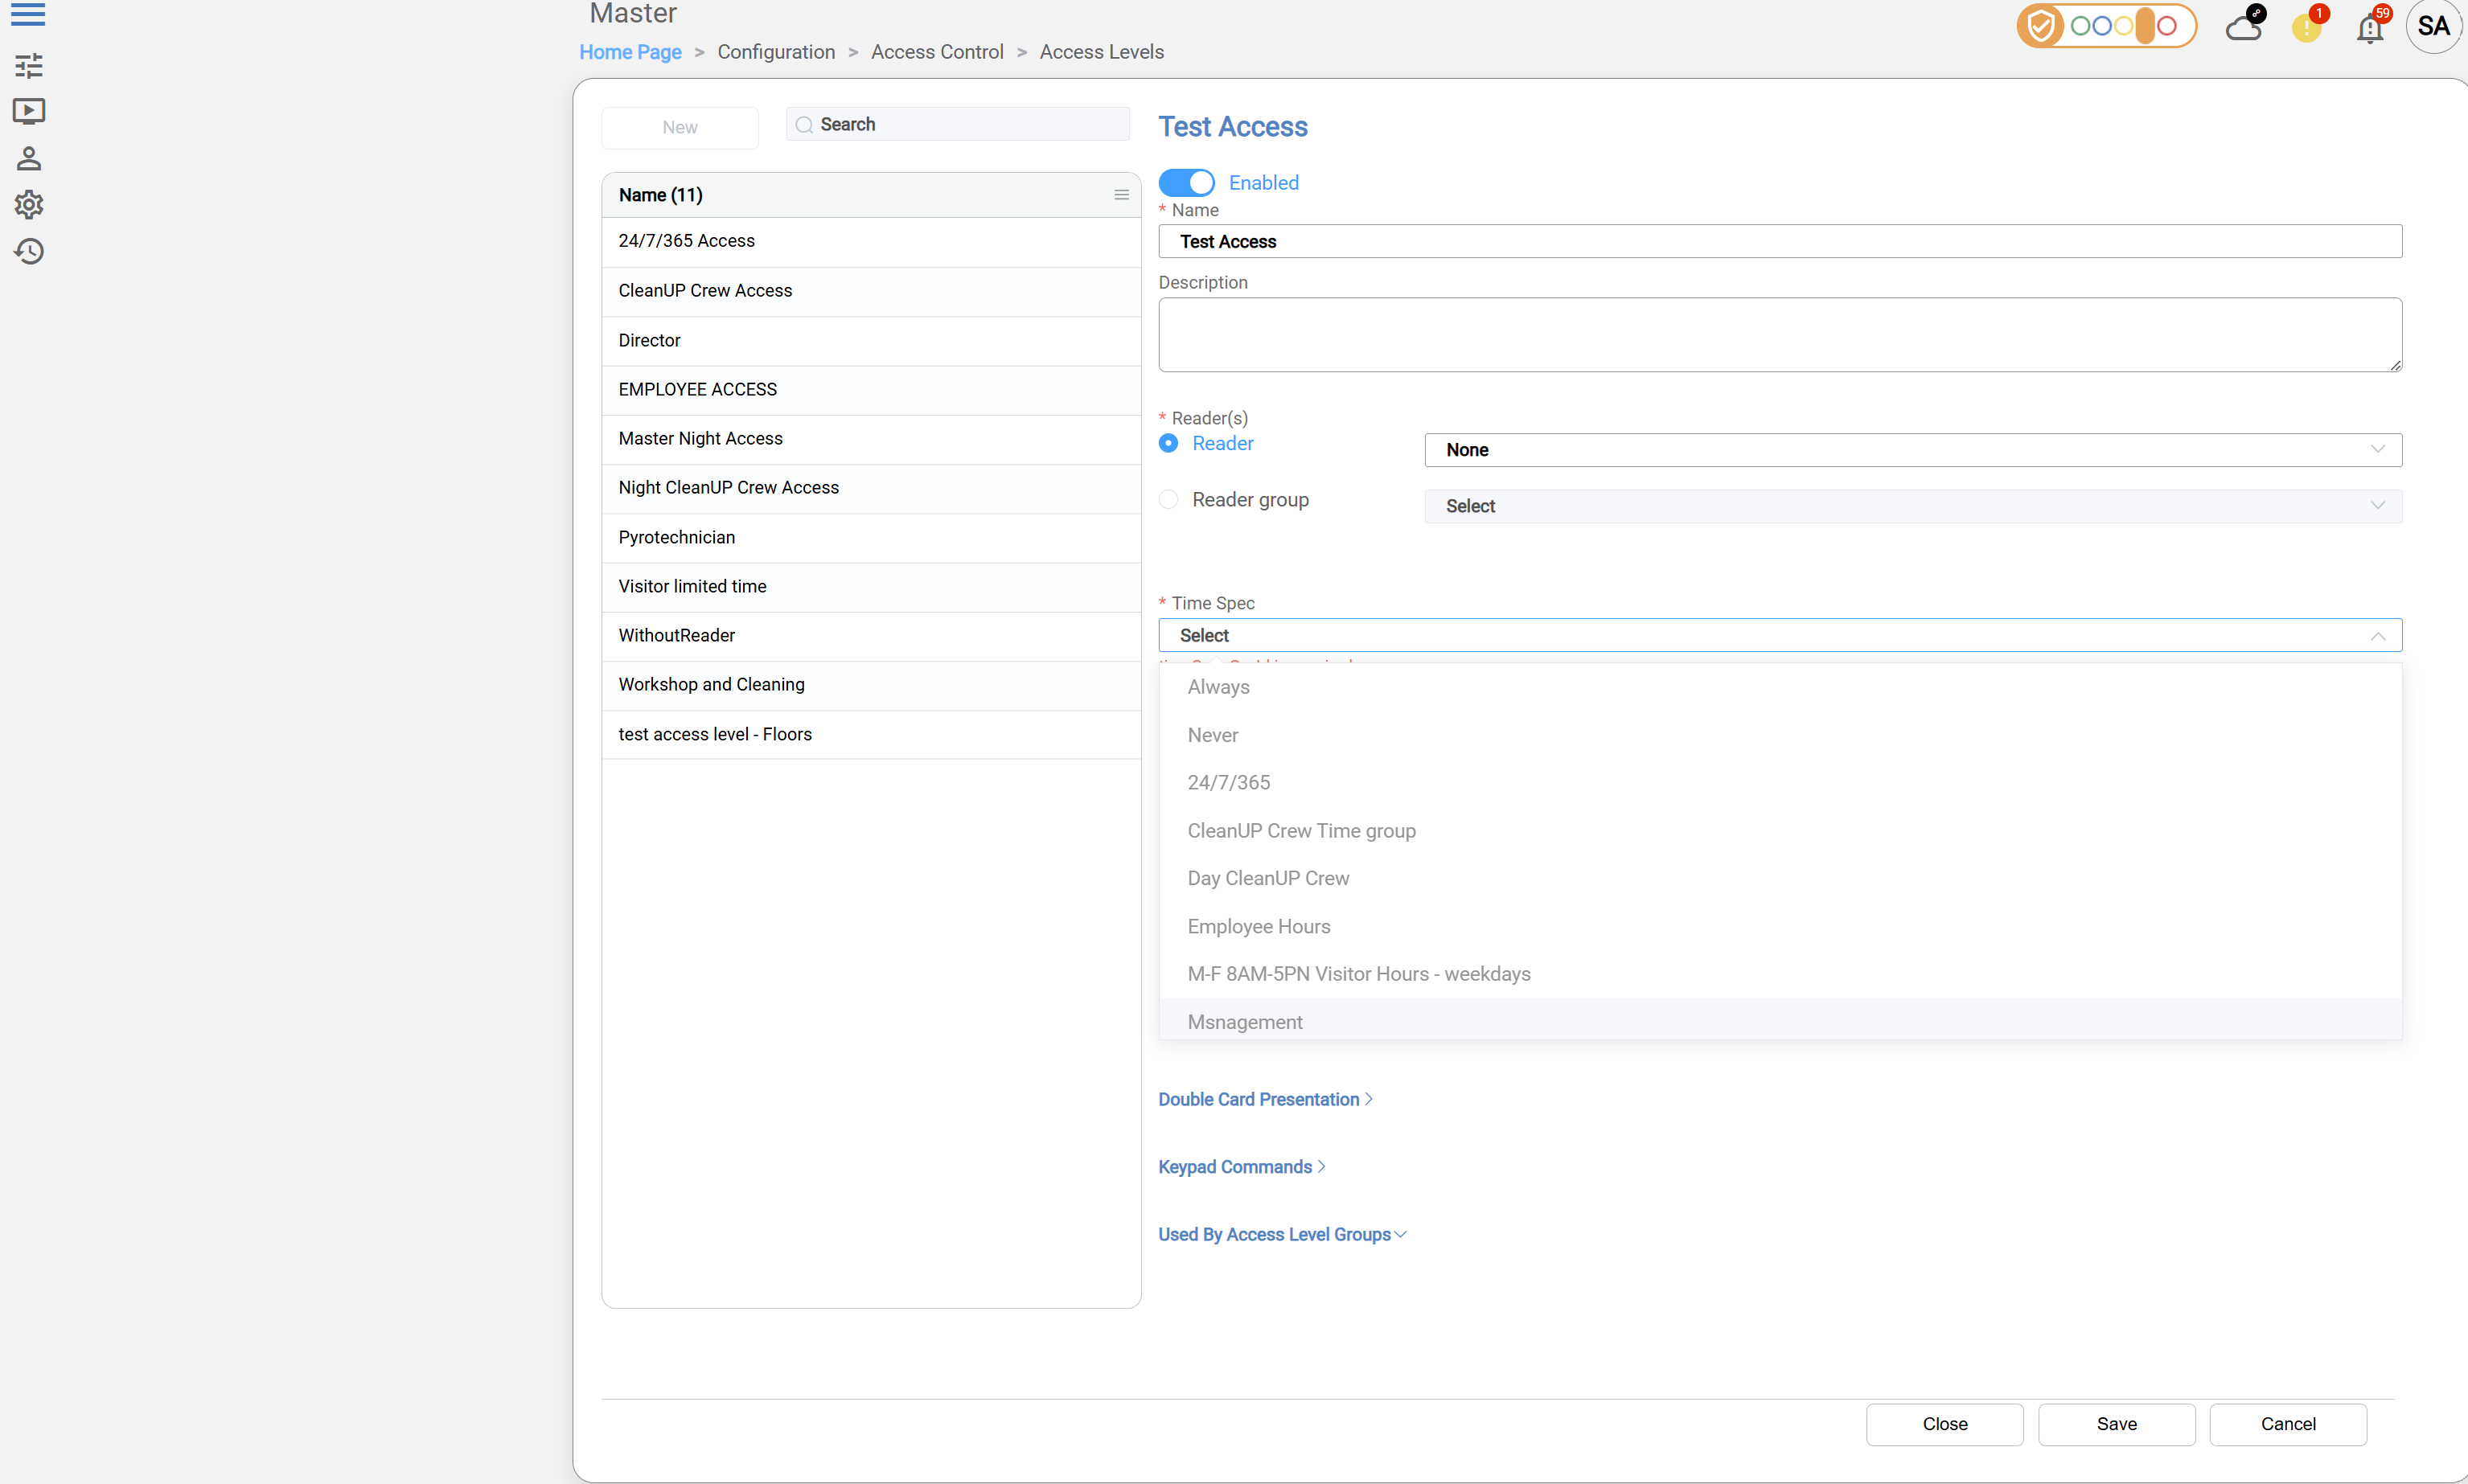Click the cloud connection status icon
Image resolution: width=2468 pixels, height=1484 pixels.
[2243, 27]
